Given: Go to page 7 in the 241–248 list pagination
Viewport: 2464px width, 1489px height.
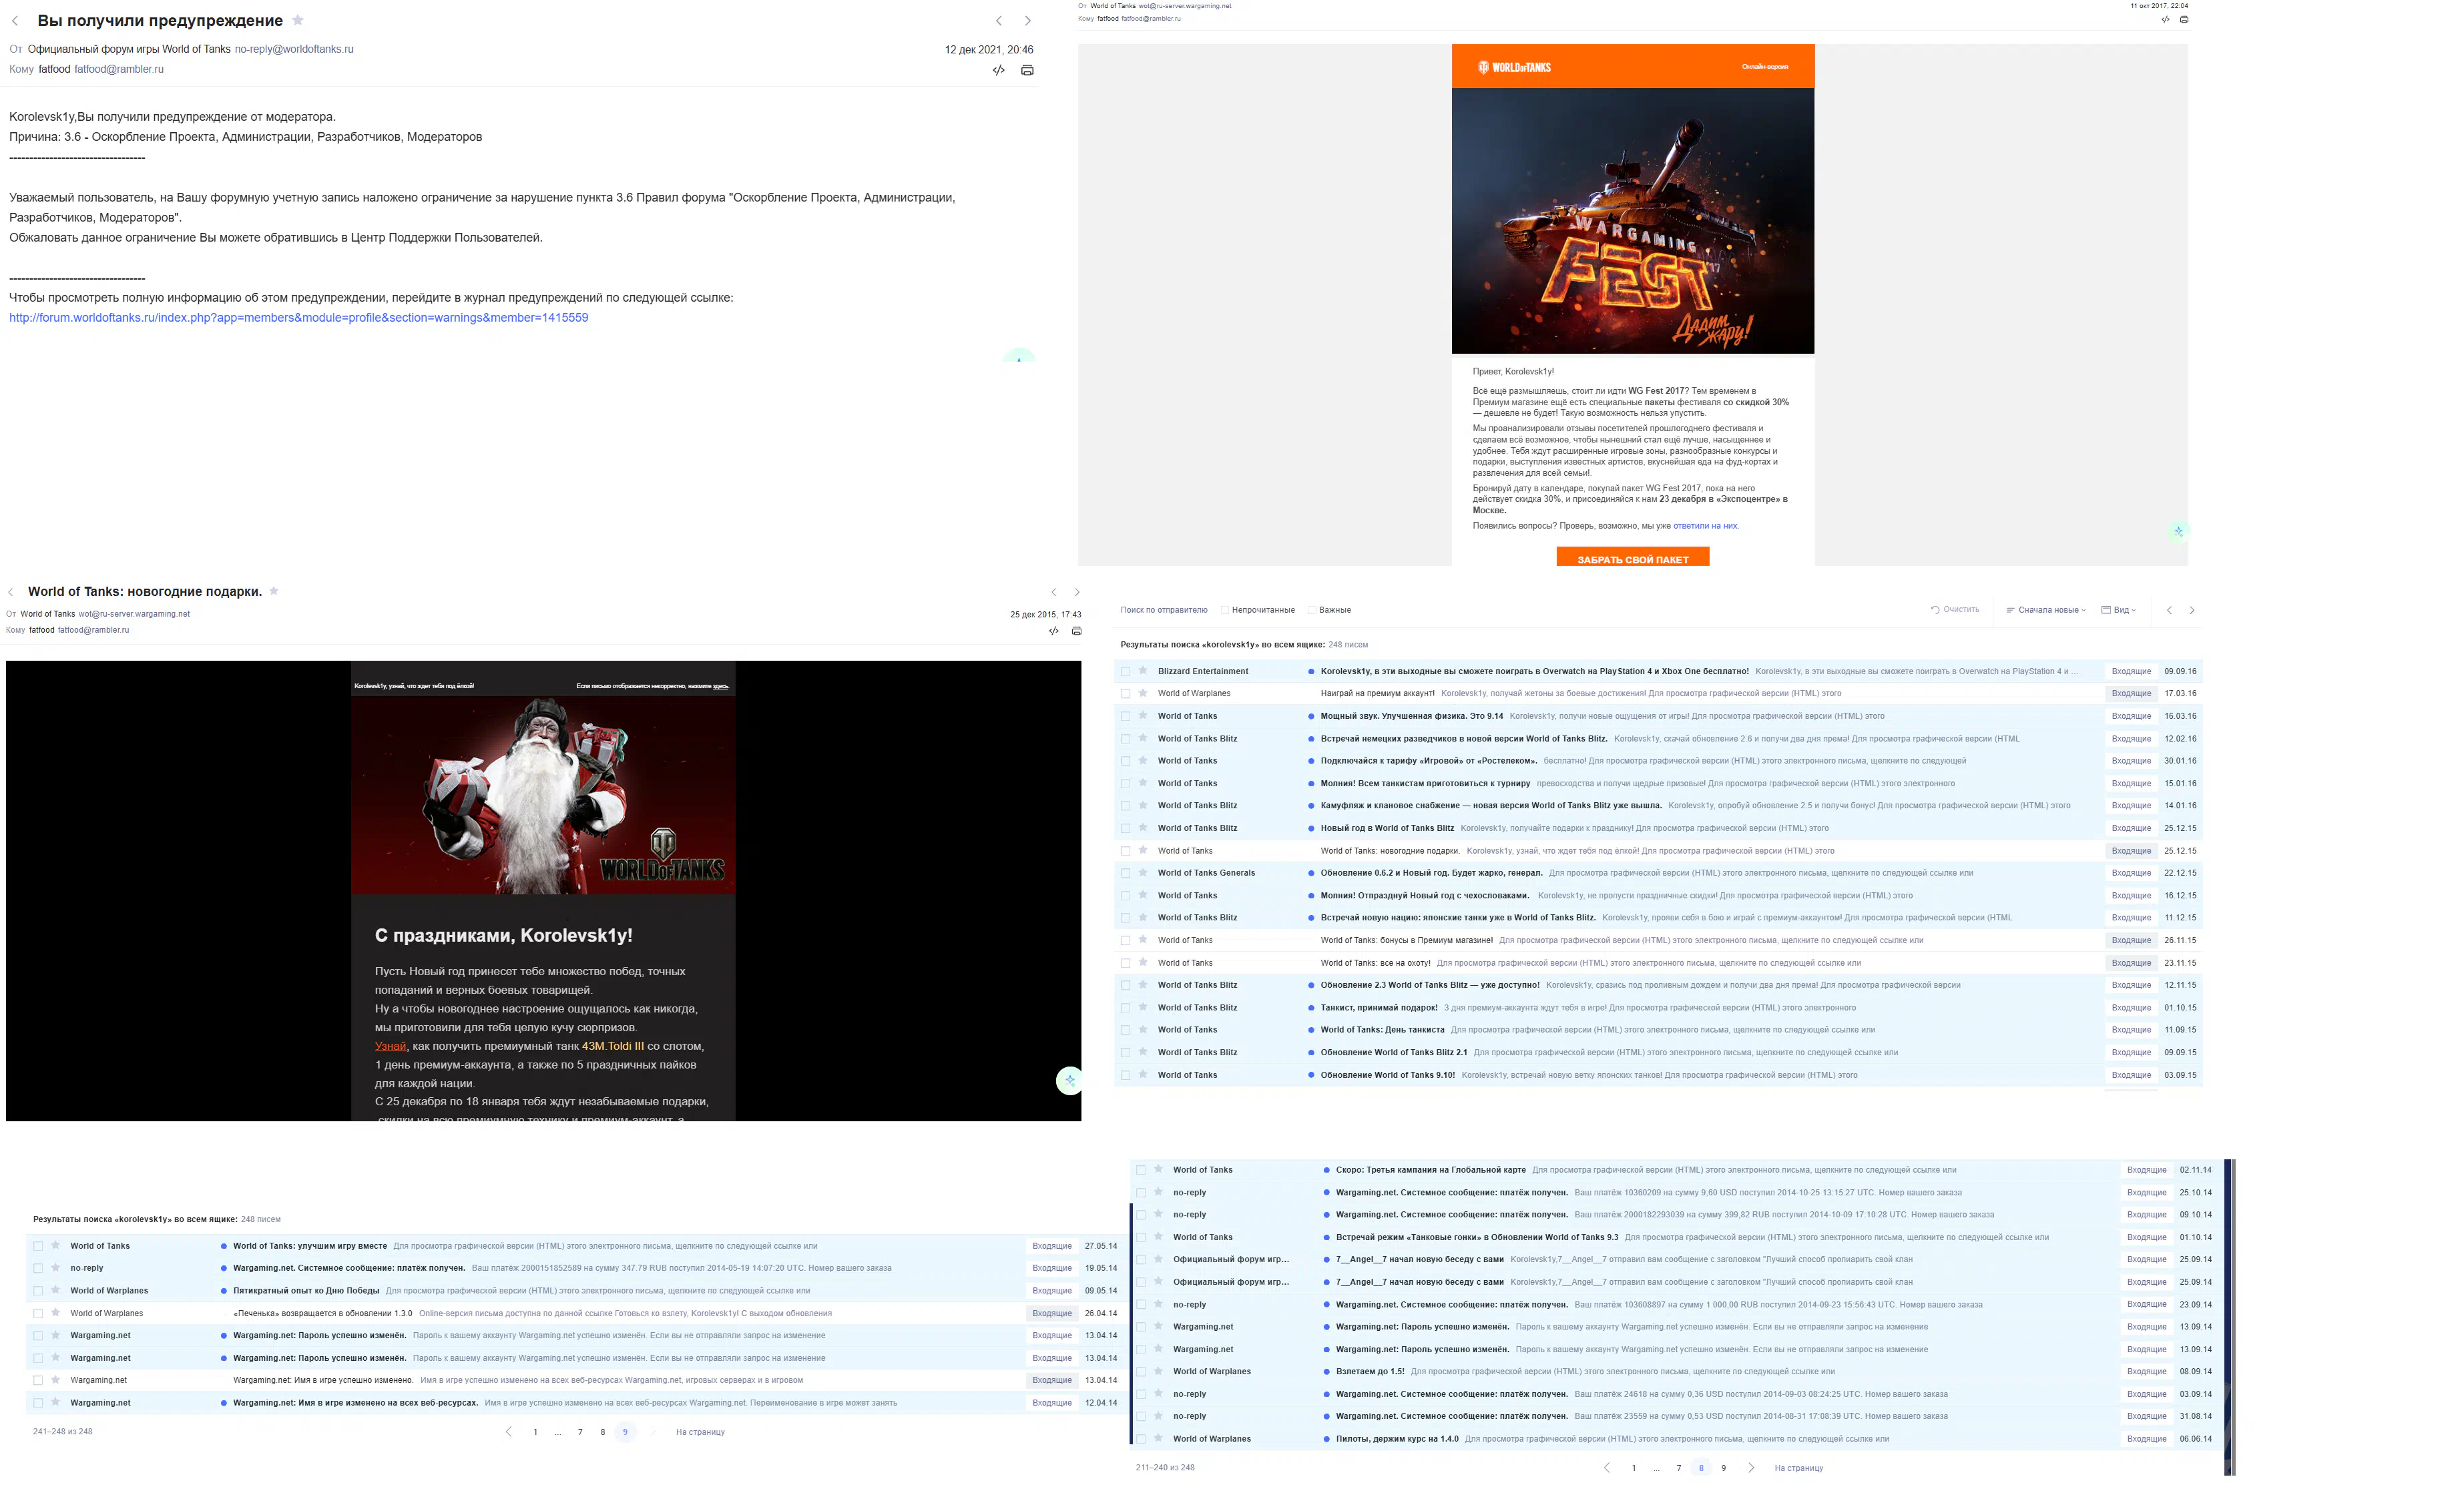Looking at the screenshot, I should coord(580,1432).
